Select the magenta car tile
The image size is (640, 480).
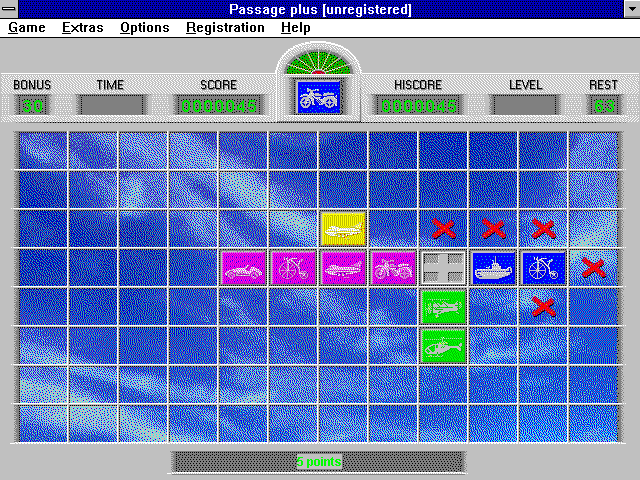point(243,267)
